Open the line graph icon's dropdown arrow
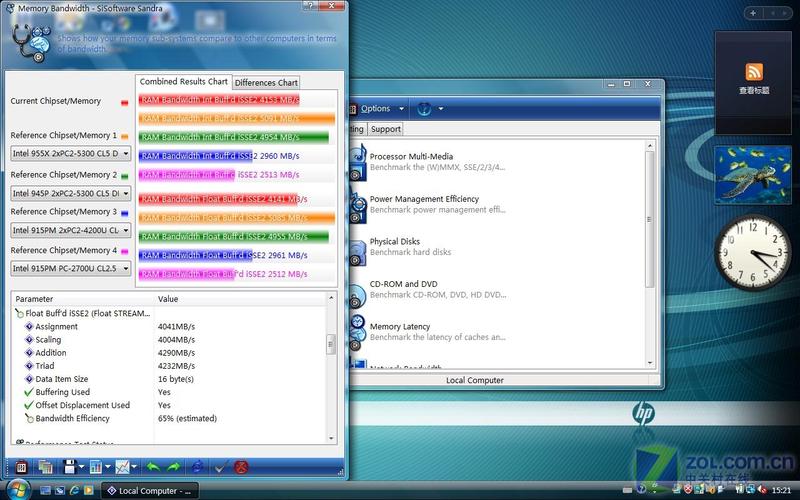Screen dimensions: 800x500 [134, 467]
